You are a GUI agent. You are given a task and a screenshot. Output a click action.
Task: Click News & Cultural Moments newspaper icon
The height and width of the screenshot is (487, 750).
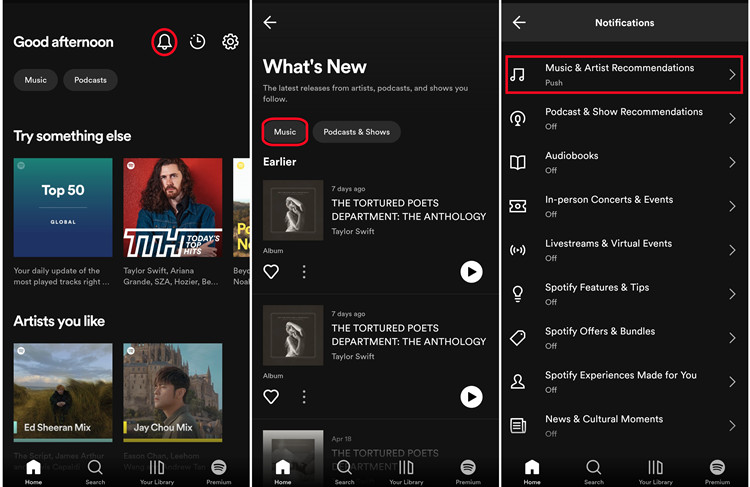[518, 425]
